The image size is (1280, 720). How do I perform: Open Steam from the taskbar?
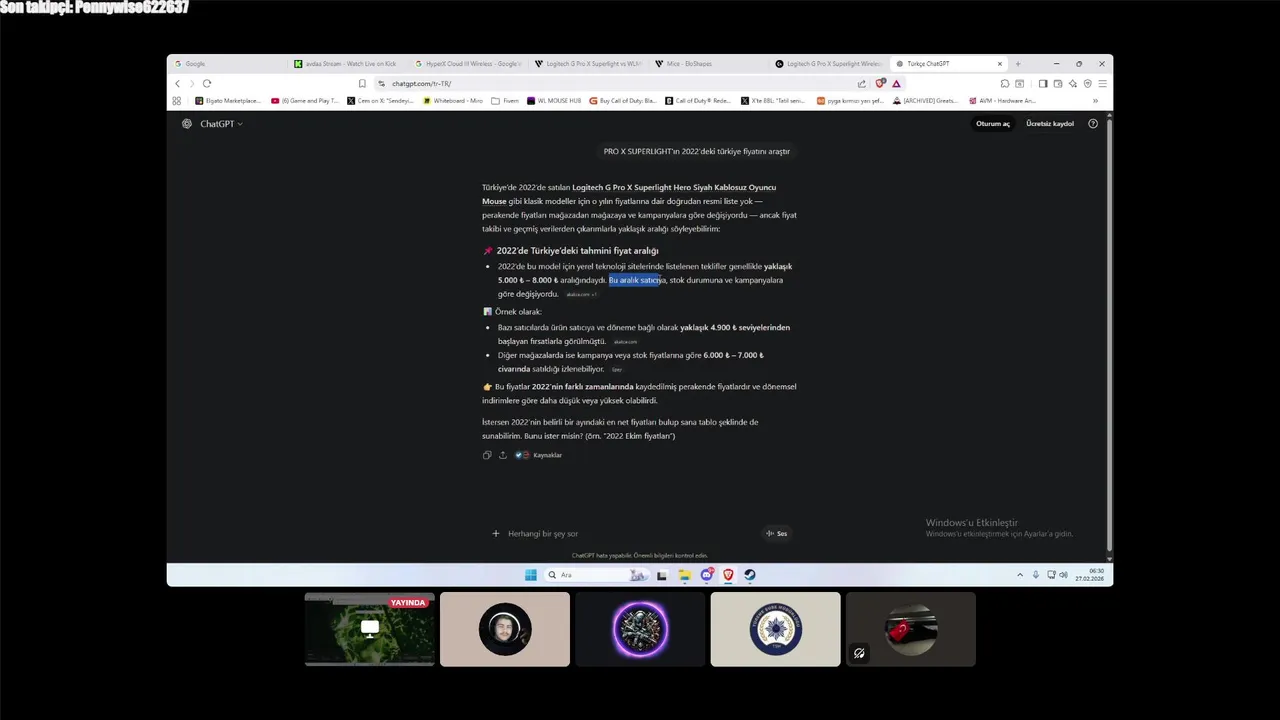pyautogui.click(x=750, y=575)
